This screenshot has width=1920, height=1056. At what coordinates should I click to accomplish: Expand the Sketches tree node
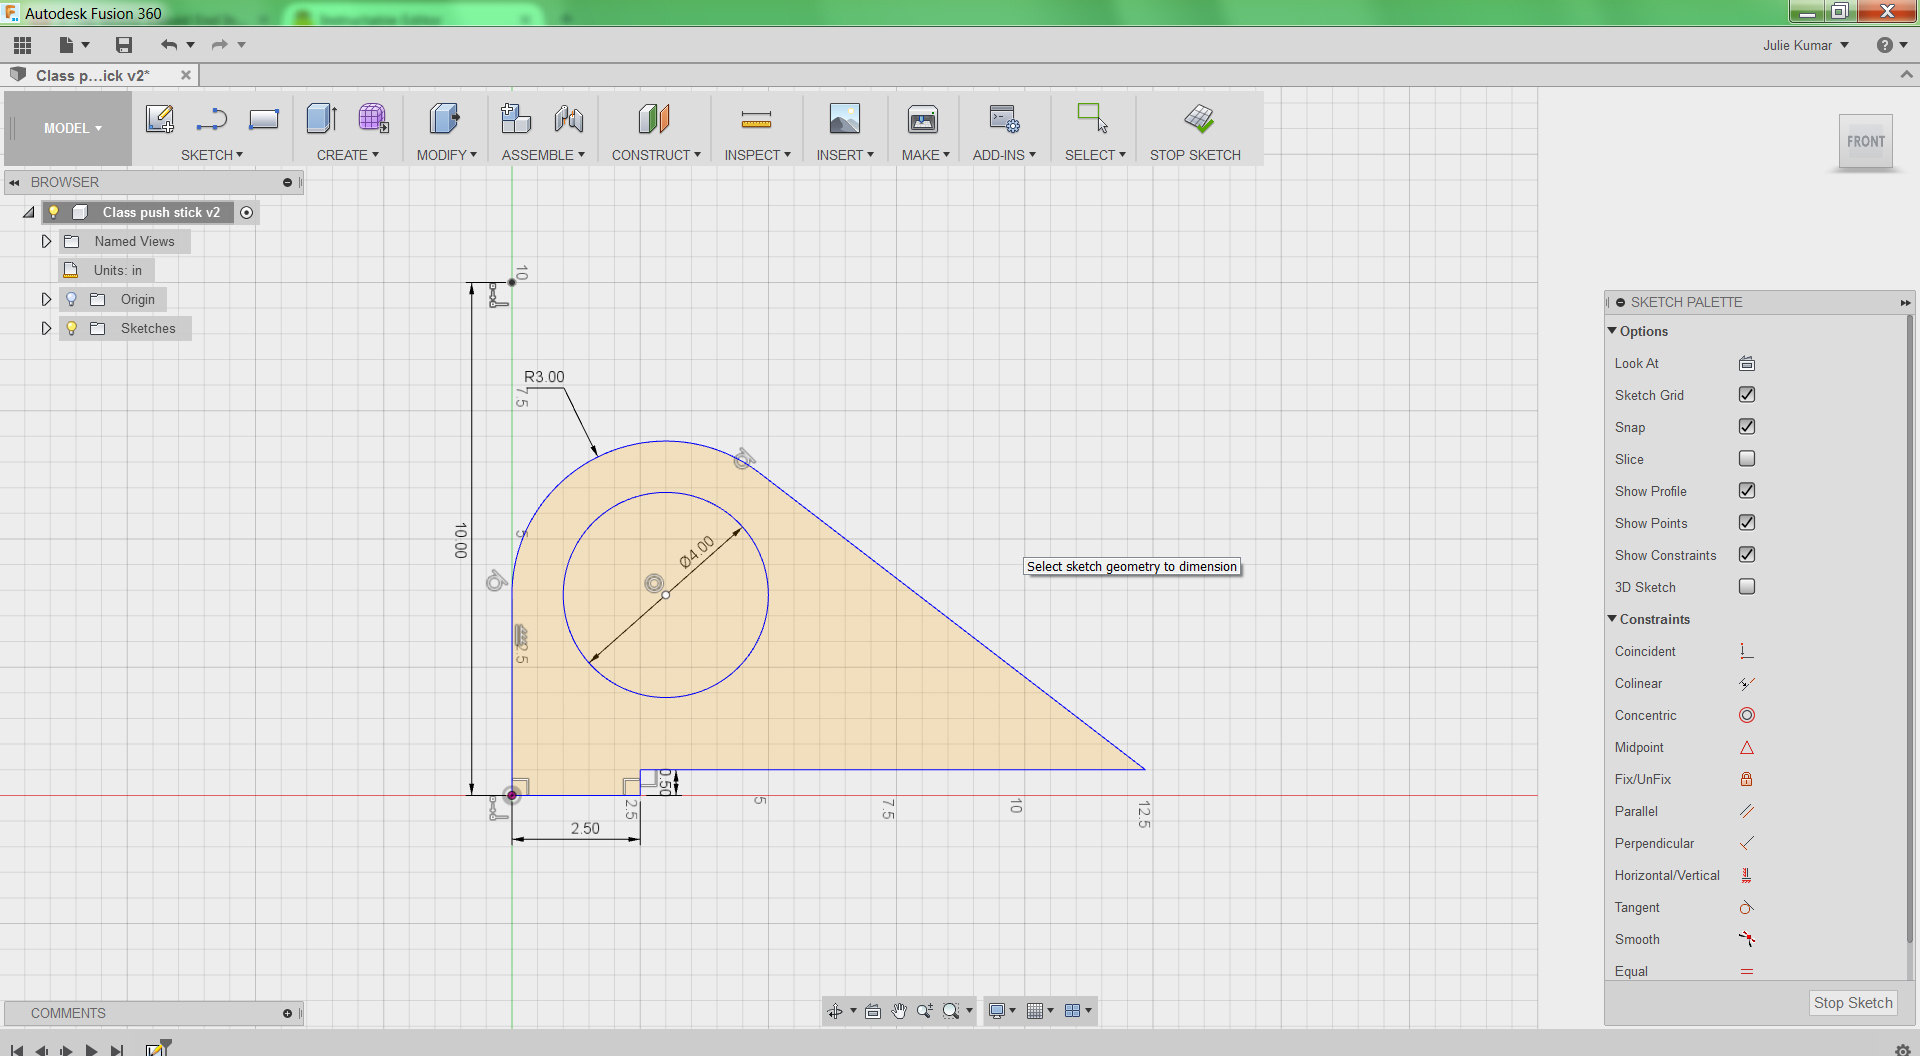coord(46,328)
